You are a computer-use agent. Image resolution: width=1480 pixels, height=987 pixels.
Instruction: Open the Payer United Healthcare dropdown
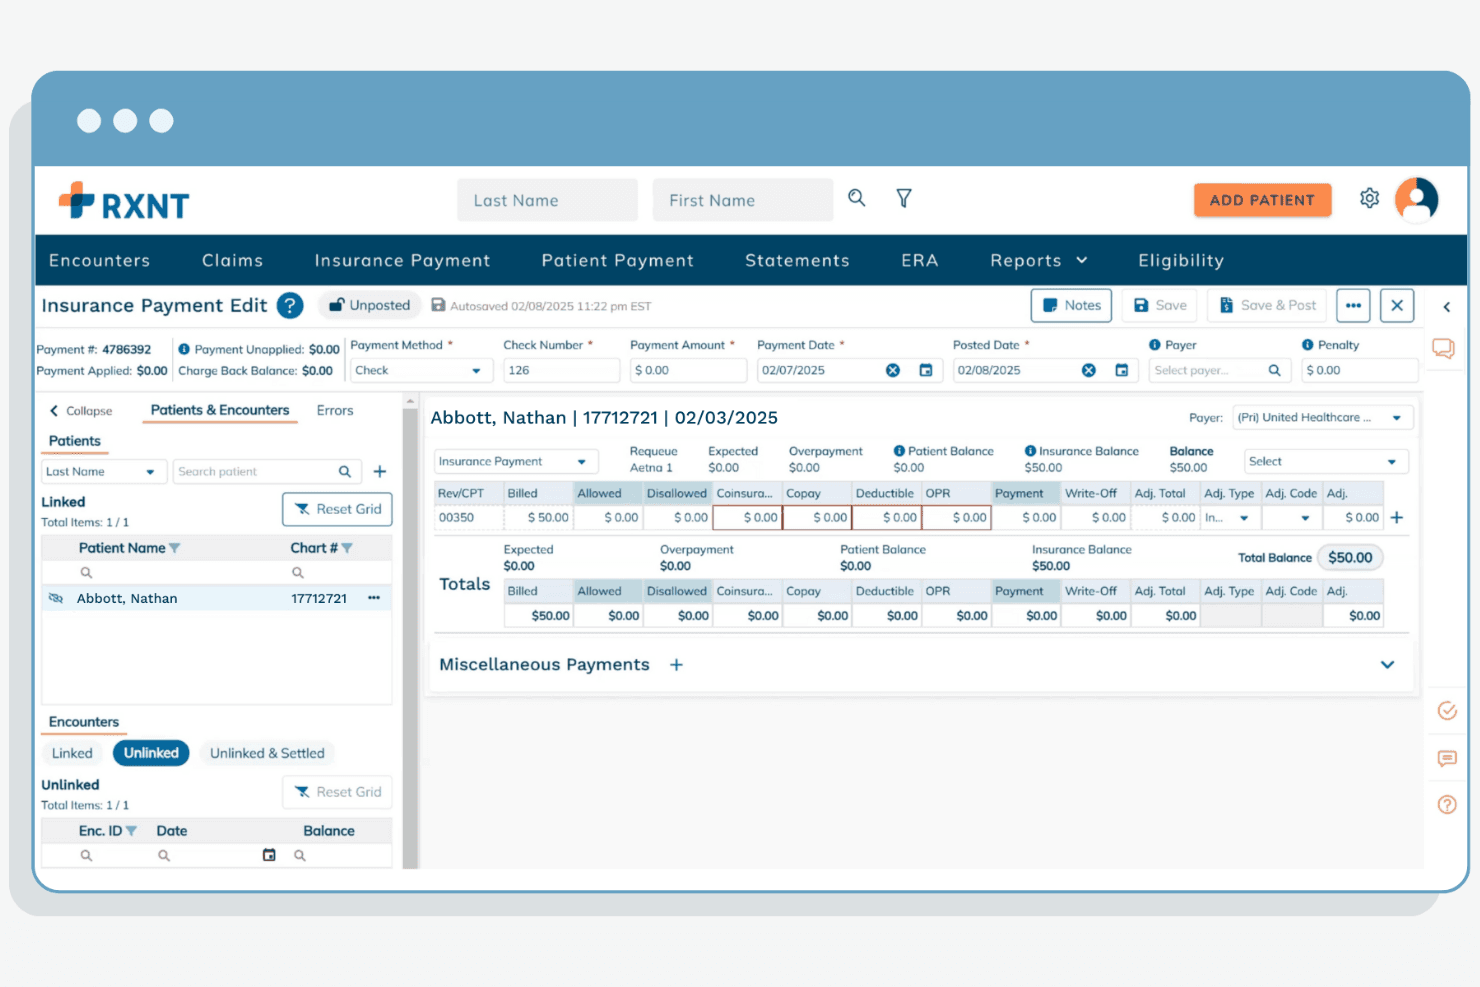tap(1322, 418)
